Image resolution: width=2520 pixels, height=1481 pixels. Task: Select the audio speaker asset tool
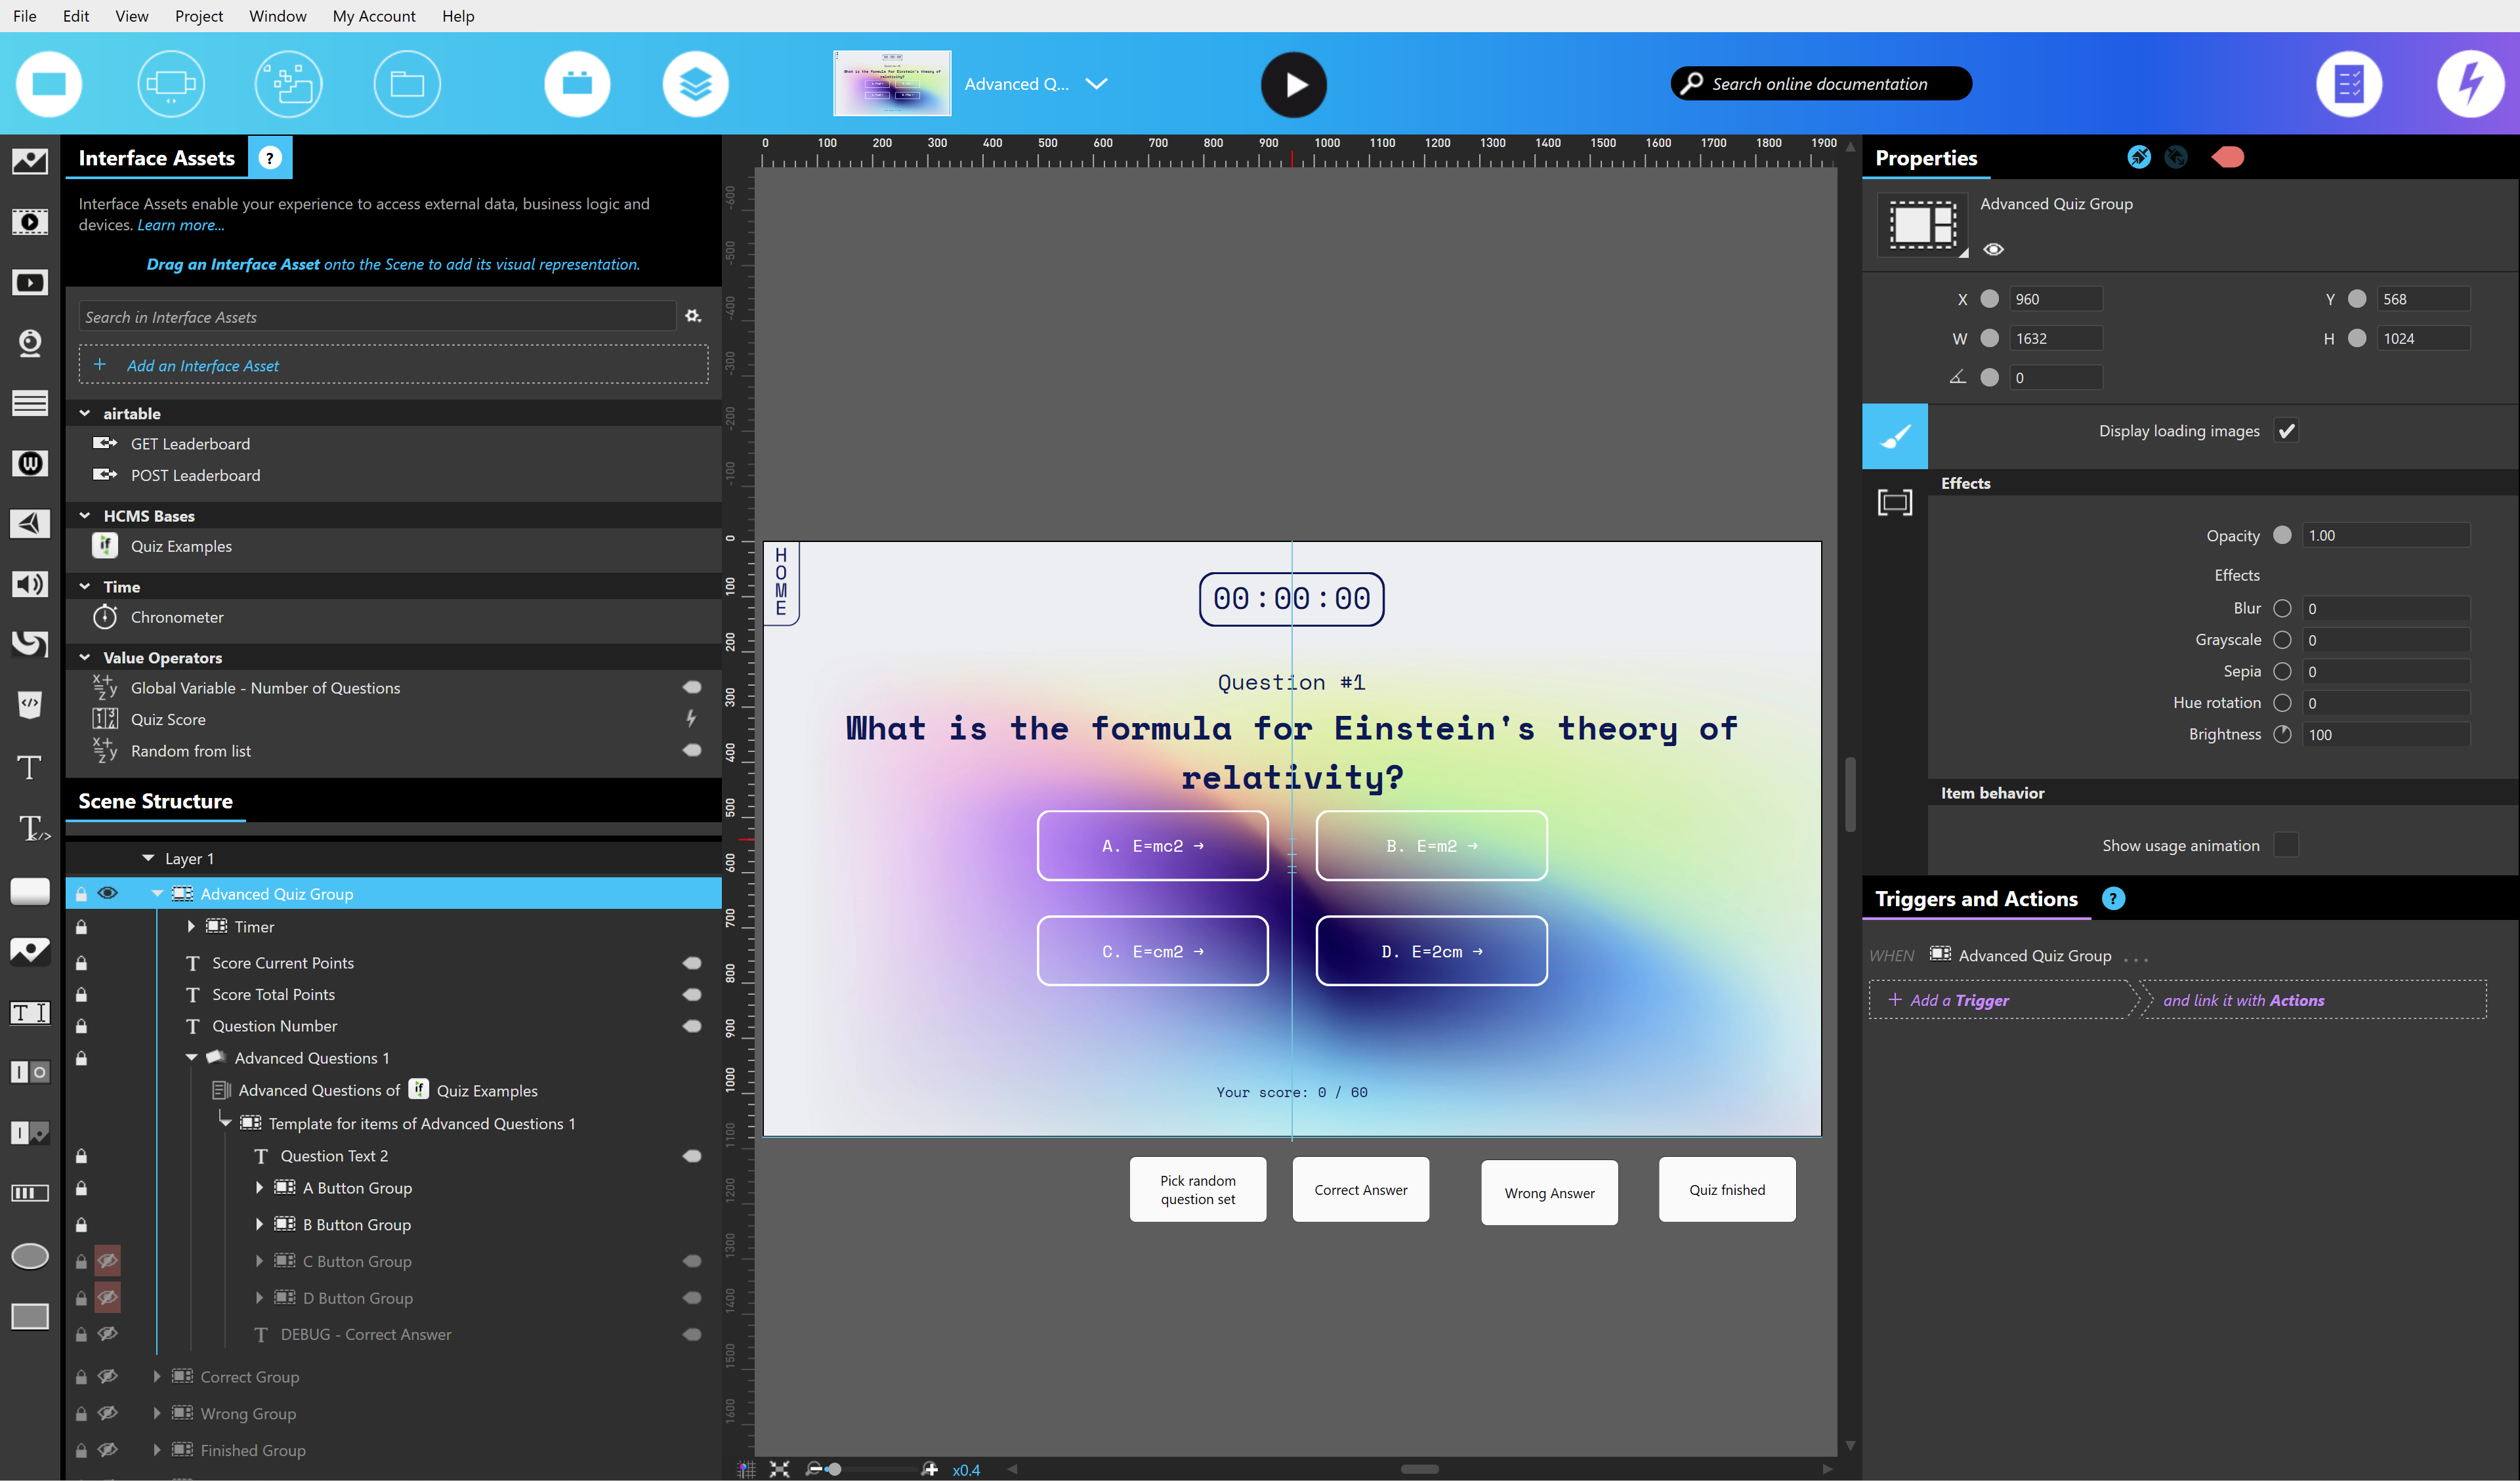point(30,584)
